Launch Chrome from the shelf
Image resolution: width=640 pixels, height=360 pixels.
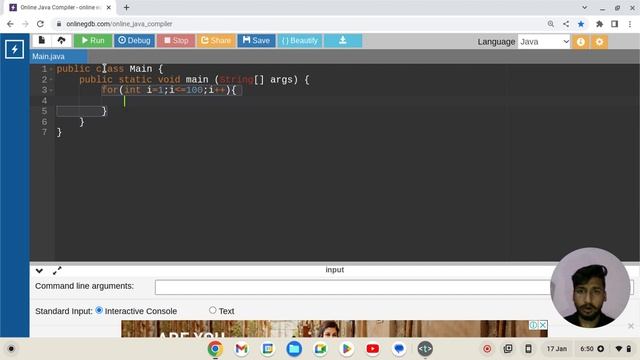[215, 349]
